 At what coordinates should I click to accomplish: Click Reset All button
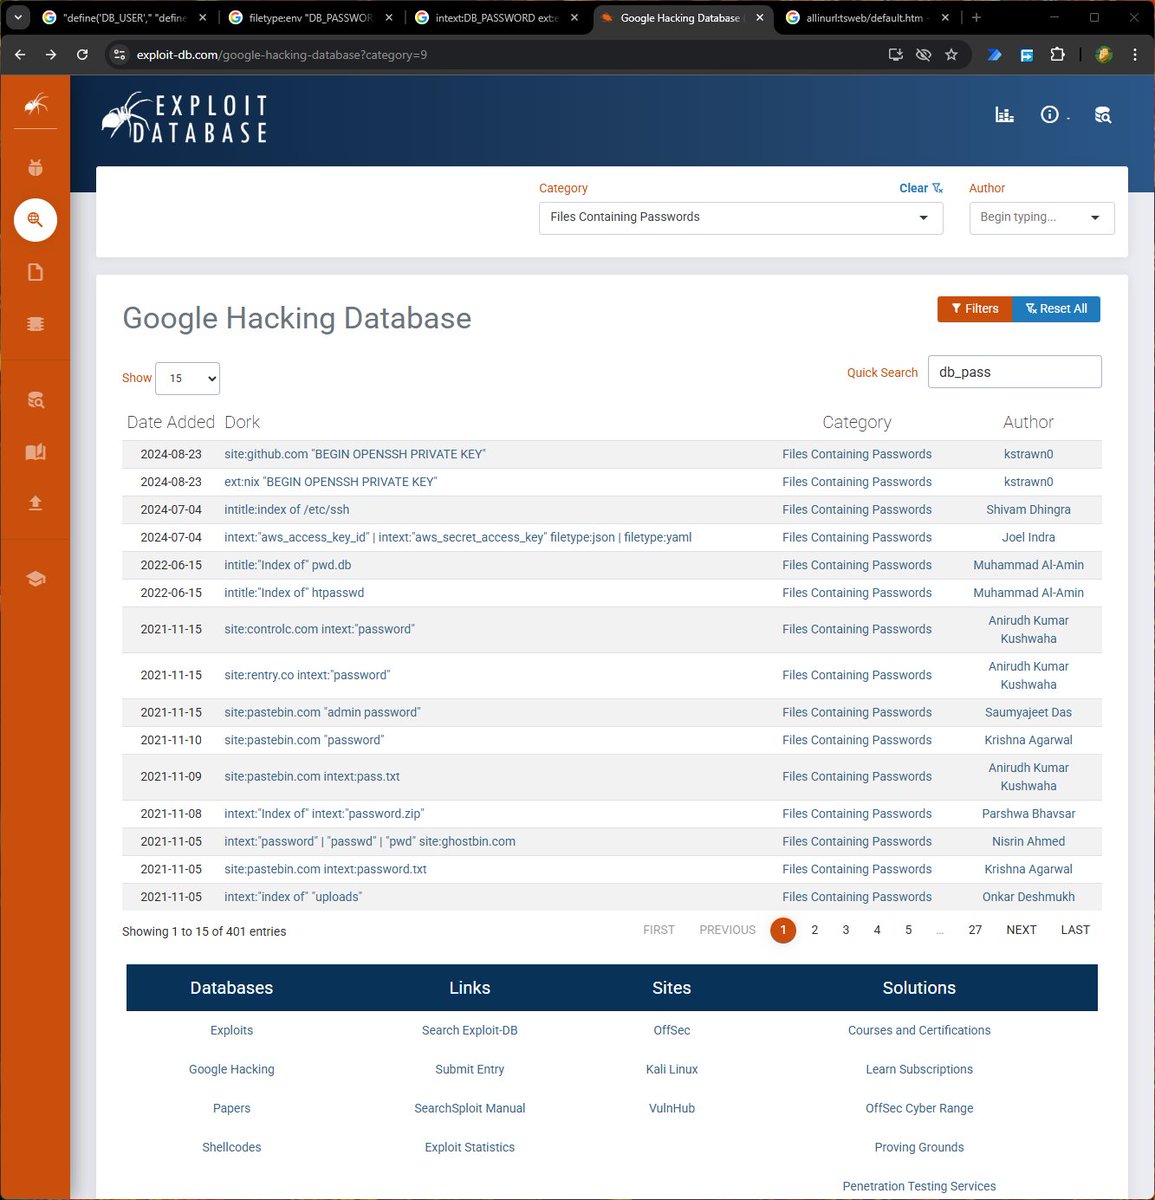click(1056, 309)
